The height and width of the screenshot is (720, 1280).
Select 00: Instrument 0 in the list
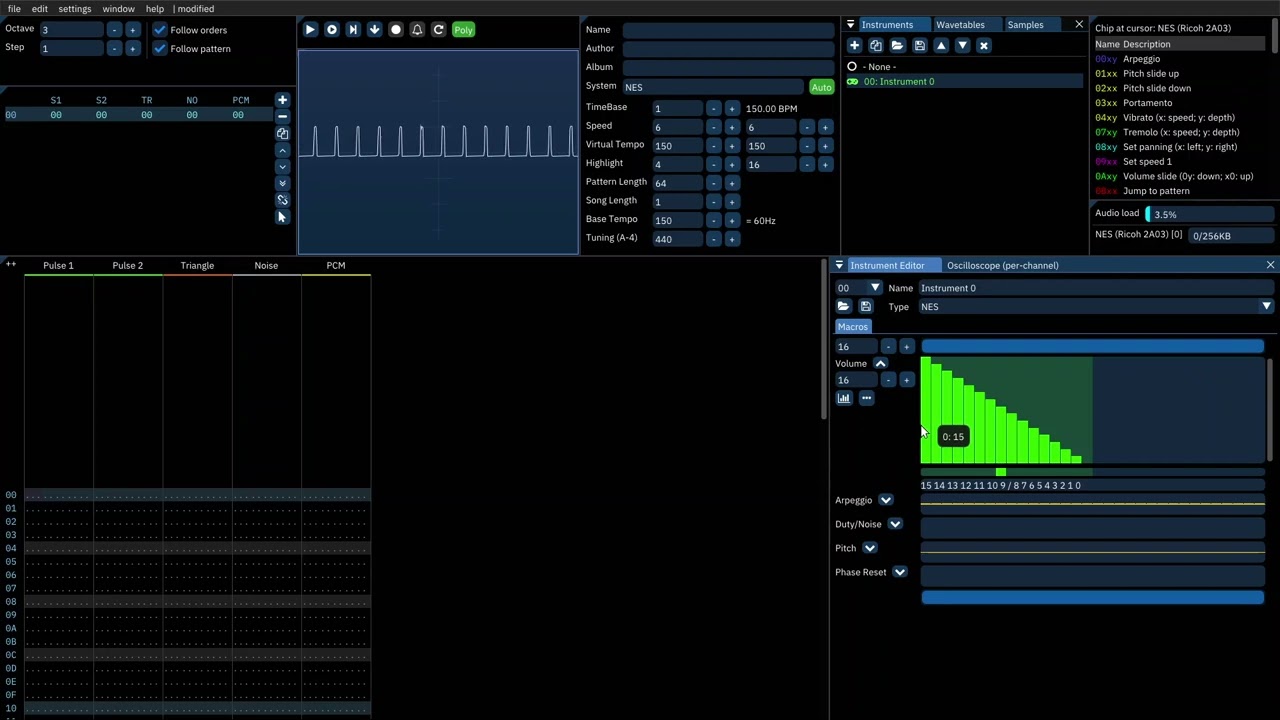[x=964, y=82]
